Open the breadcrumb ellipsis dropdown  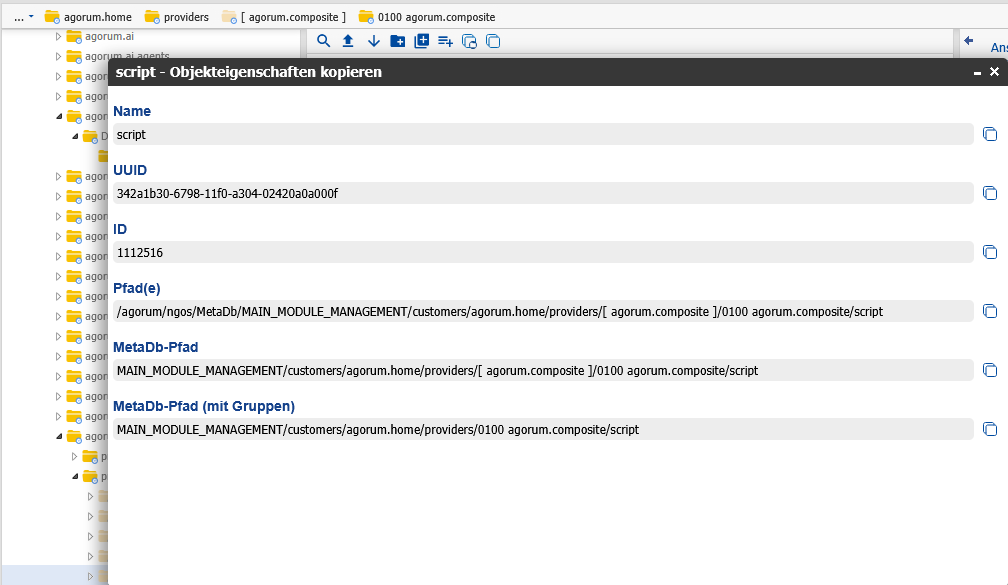[24, 17]
